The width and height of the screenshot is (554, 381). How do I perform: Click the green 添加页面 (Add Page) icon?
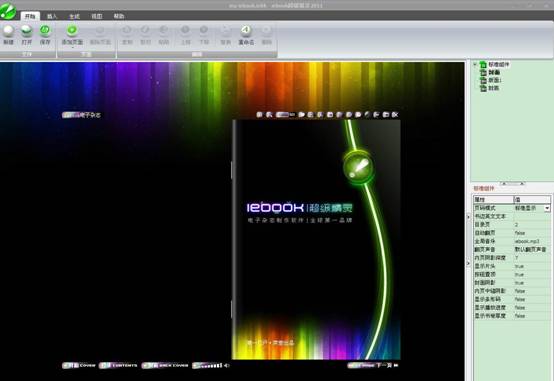point(72,31)
